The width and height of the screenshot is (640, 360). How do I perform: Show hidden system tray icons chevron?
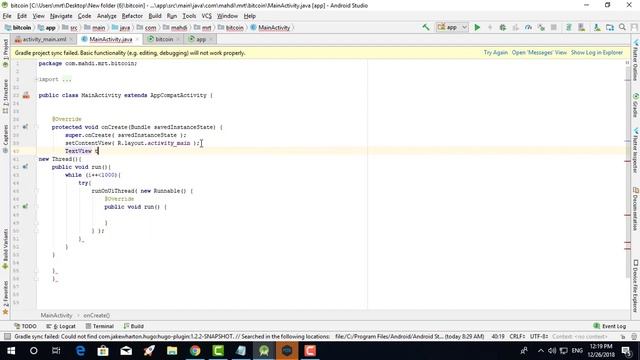(541, 351)
